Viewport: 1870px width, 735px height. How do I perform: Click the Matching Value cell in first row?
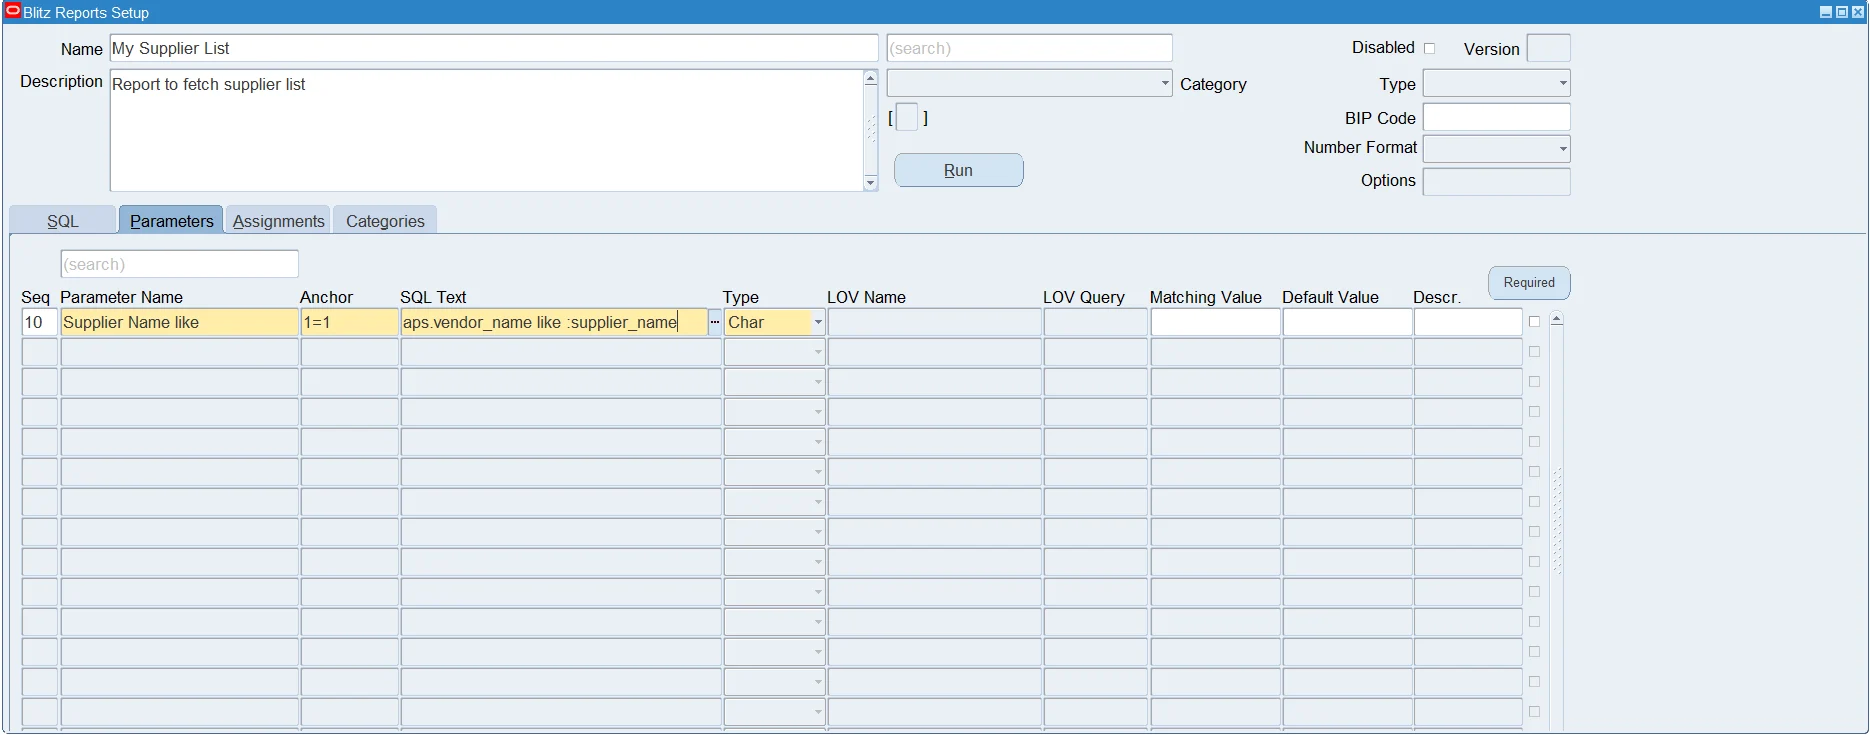[x=1215, y=322]
